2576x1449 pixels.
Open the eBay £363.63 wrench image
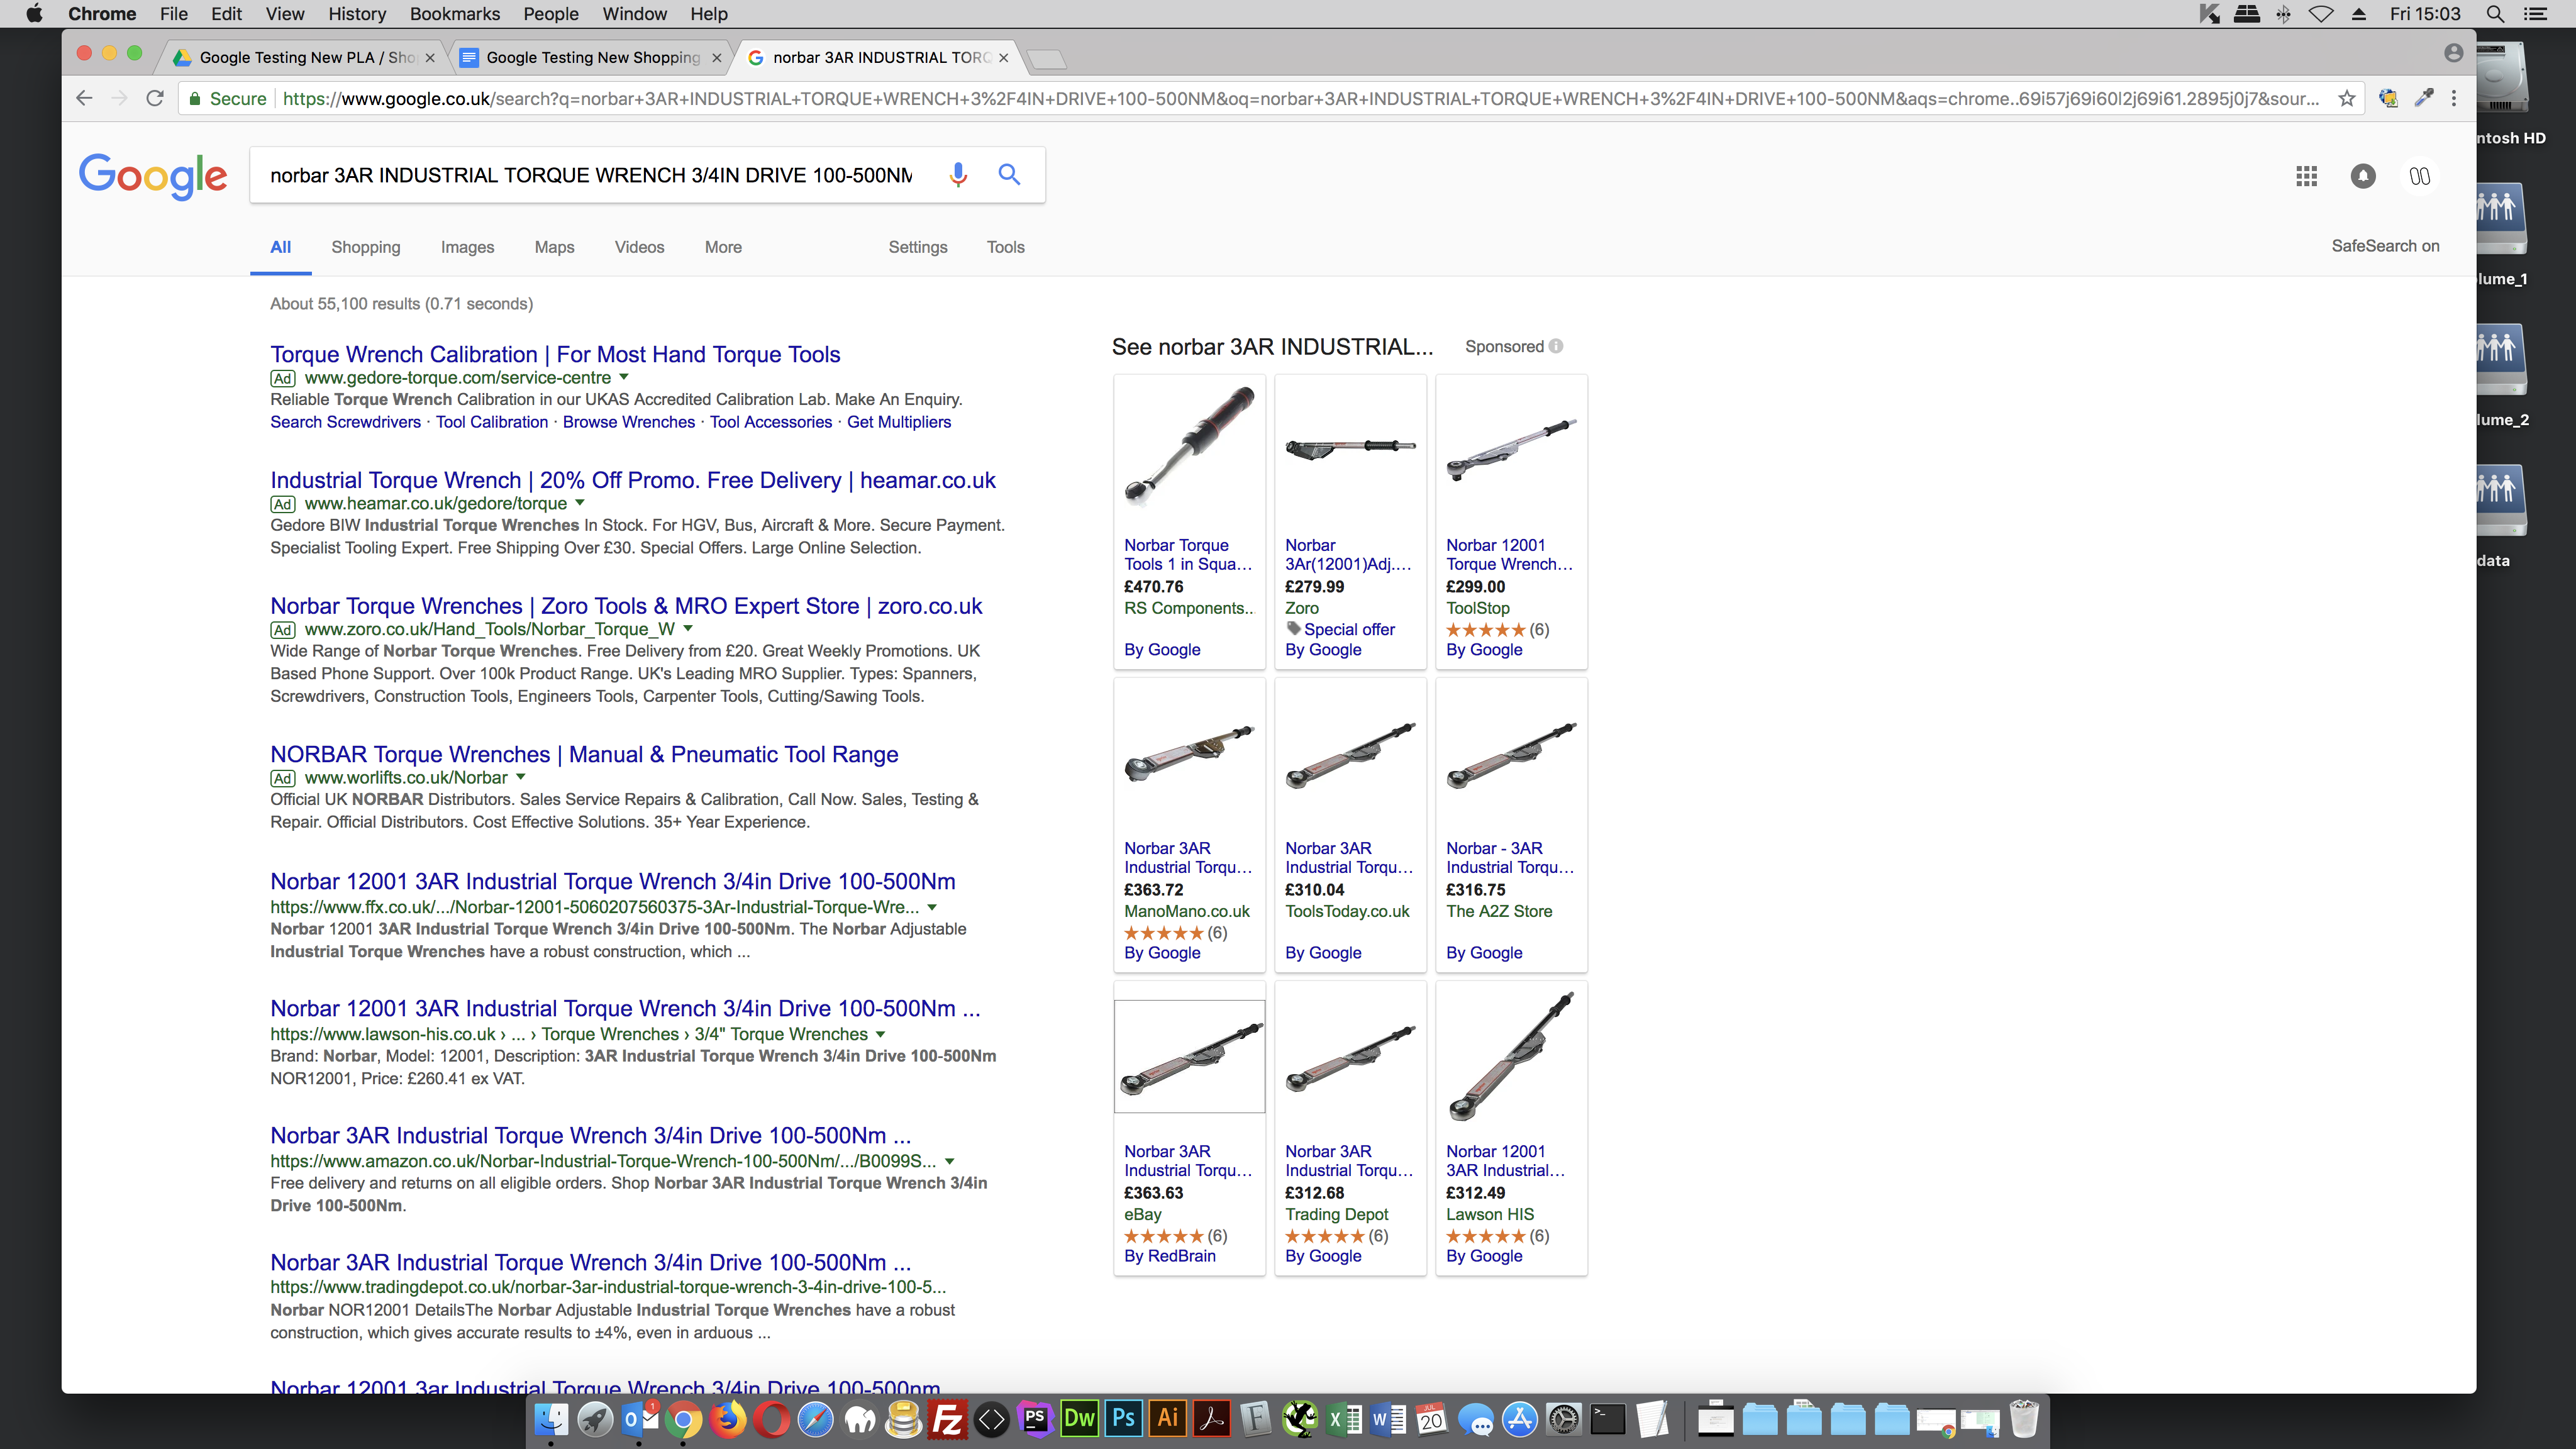coord(1189,1056)
